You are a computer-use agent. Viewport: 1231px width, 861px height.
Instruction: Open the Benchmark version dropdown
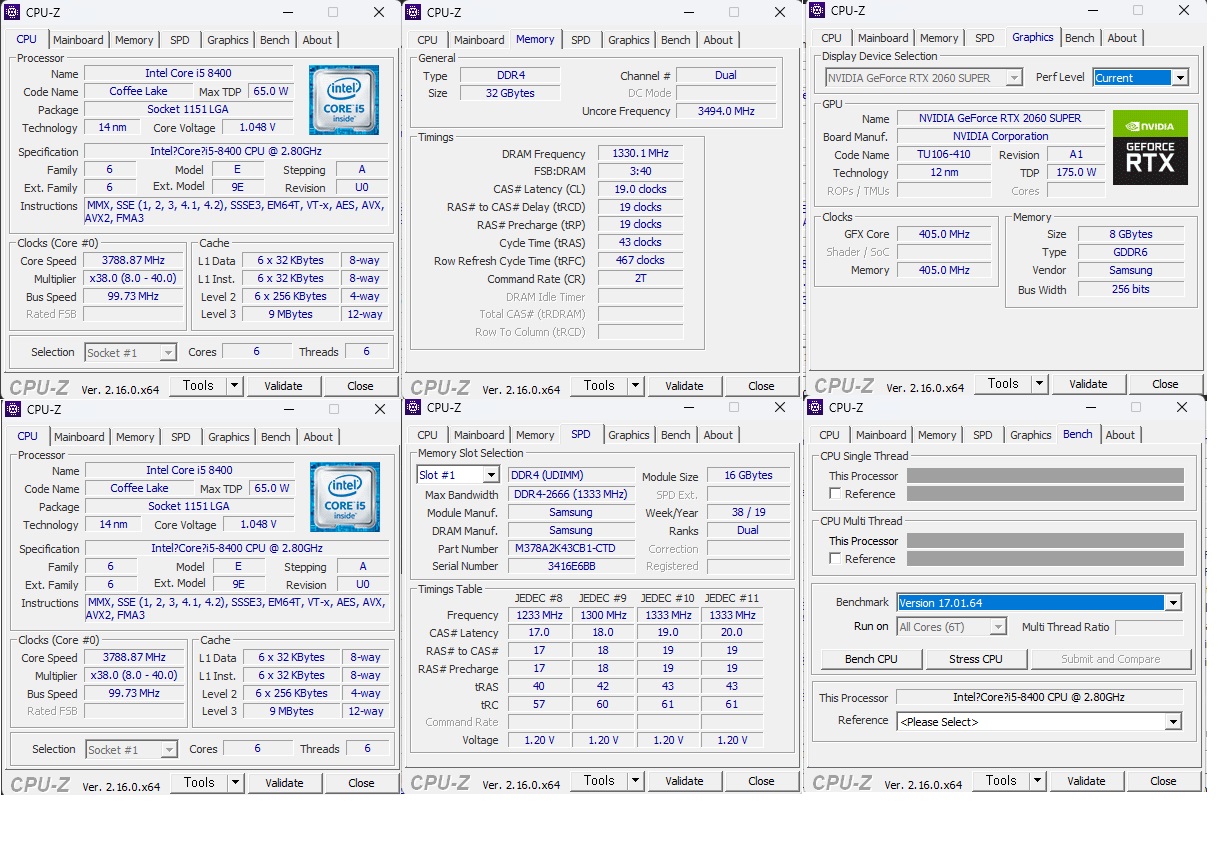1173,602
